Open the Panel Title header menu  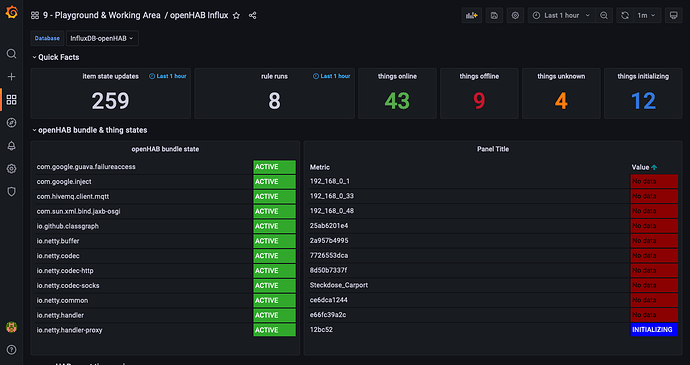click(493, 149)
